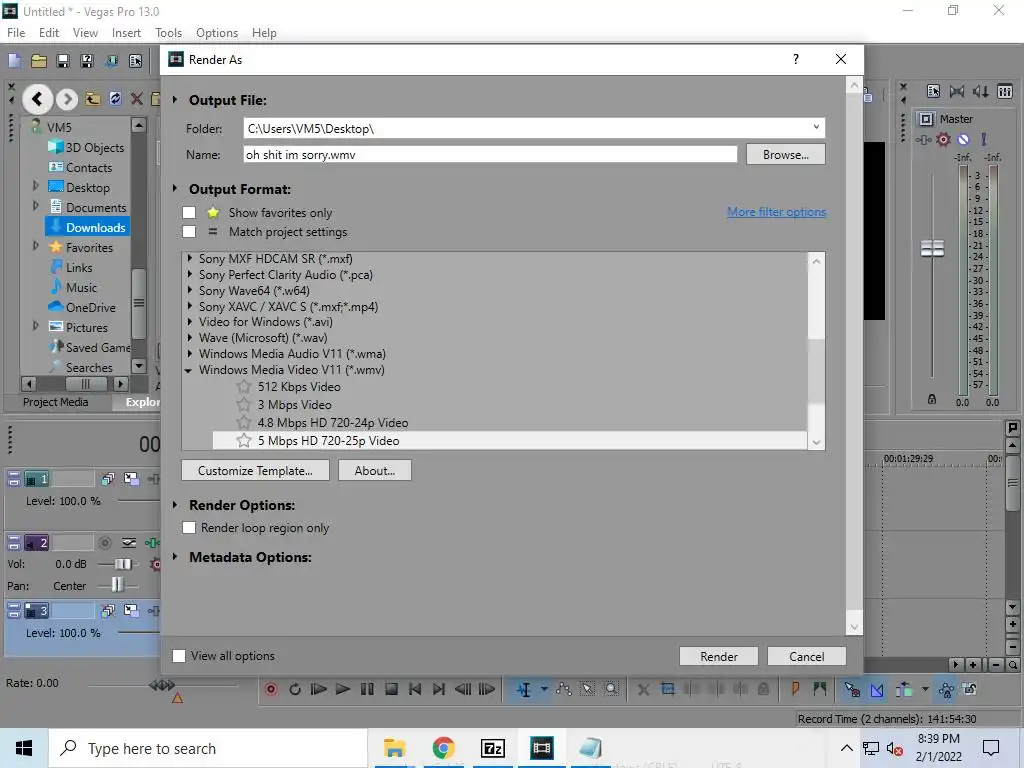Click the explorer red Delete X icon
1024x768 pixels.
[x=136, y=99]
